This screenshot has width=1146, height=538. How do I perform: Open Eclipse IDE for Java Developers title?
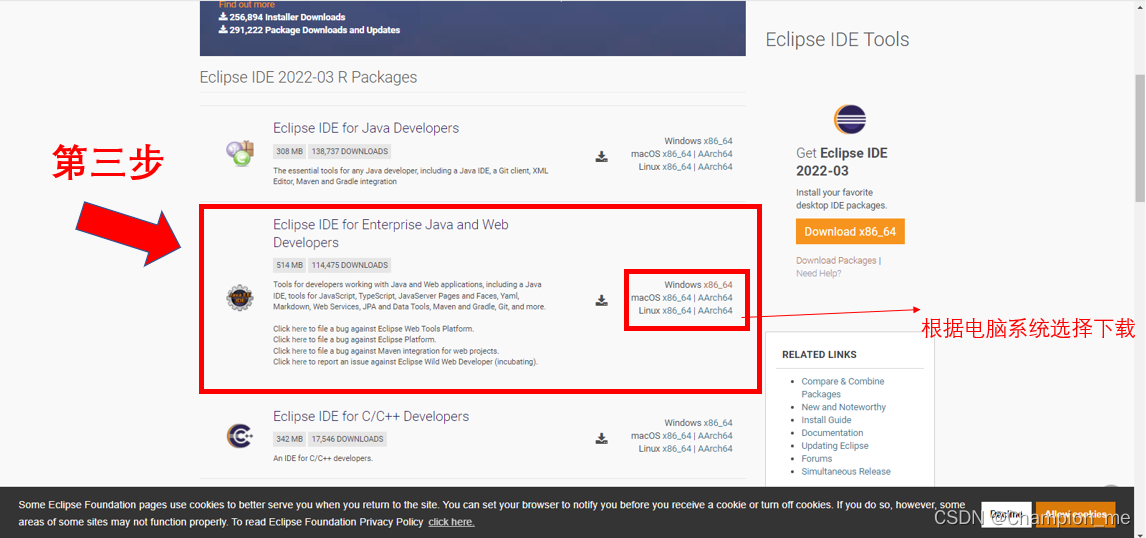(x=366, y=128)
